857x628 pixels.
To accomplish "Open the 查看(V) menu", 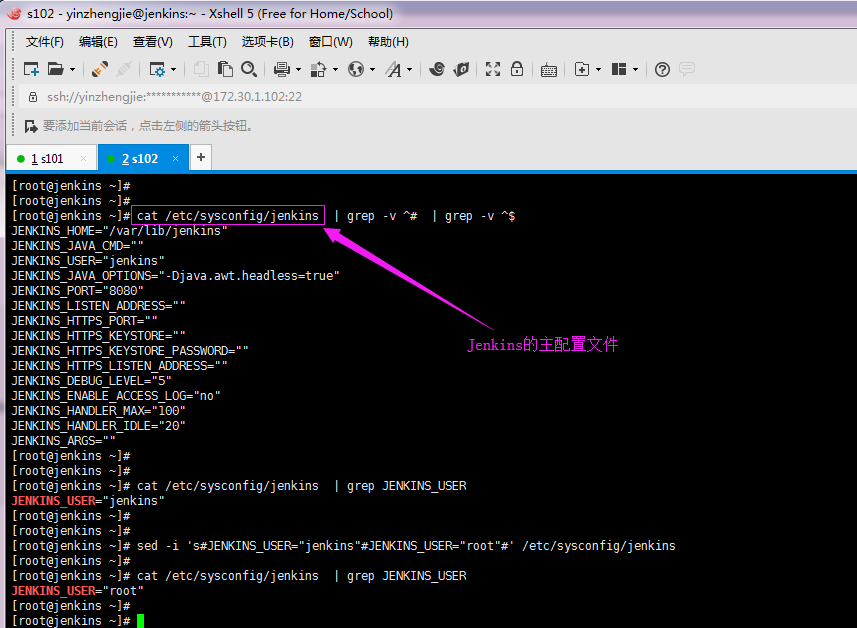I will tap(152, 42).
